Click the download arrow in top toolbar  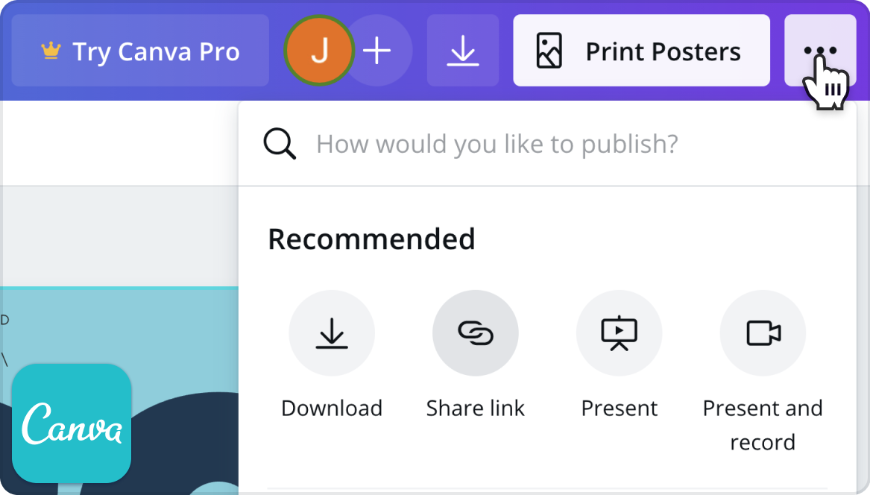click(462, 51)
